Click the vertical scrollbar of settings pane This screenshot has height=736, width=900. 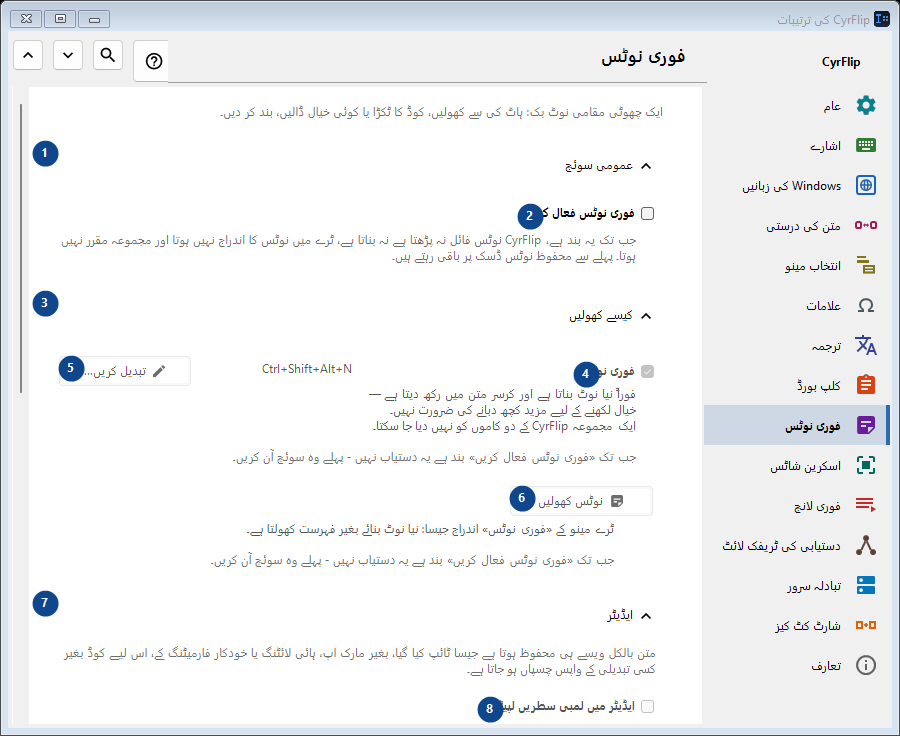coord(21,249)
